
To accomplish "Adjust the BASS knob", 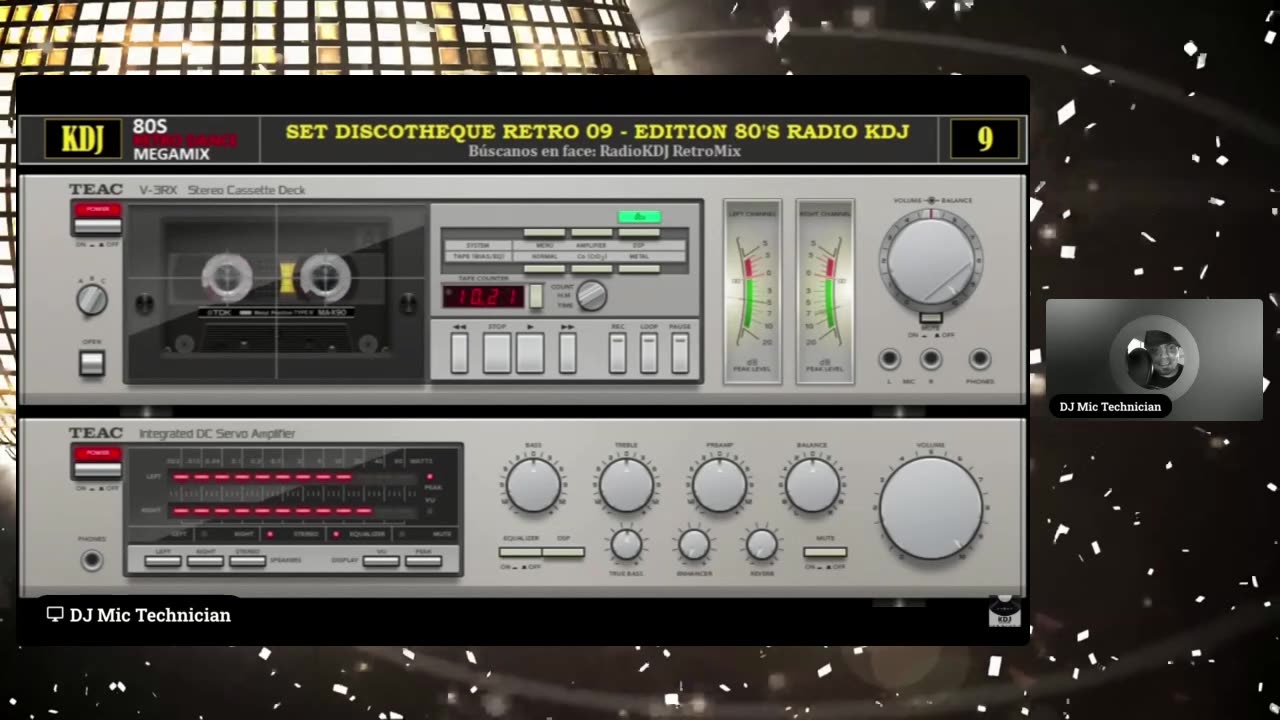I will pyautogui.click(x=533, y=485).
